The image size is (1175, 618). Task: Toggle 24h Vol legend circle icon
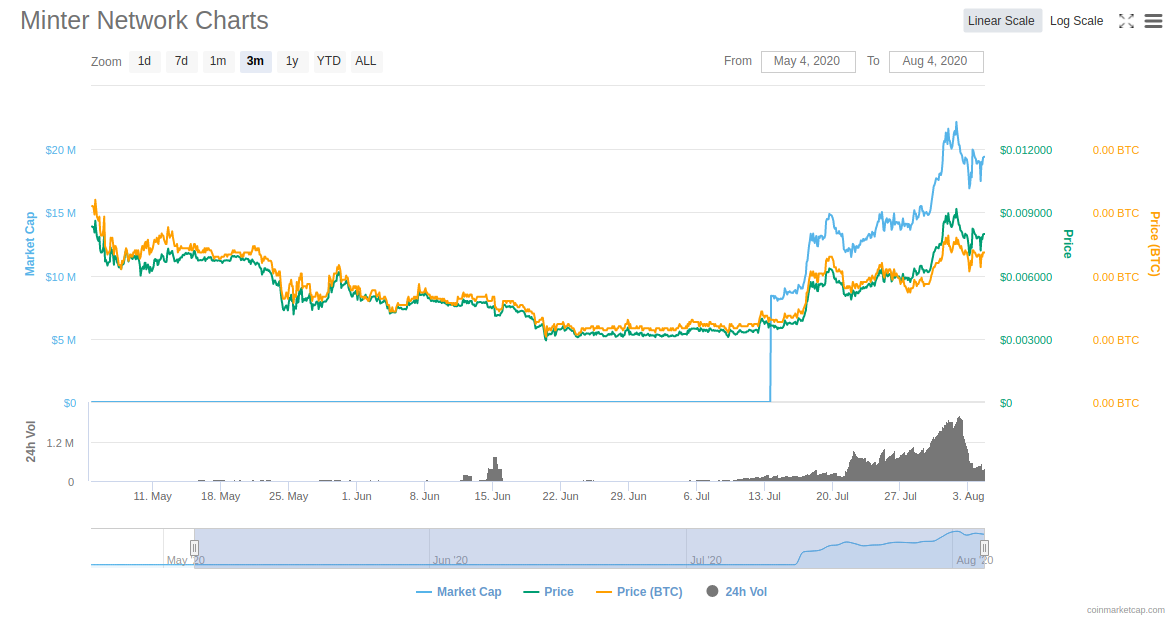712,592
